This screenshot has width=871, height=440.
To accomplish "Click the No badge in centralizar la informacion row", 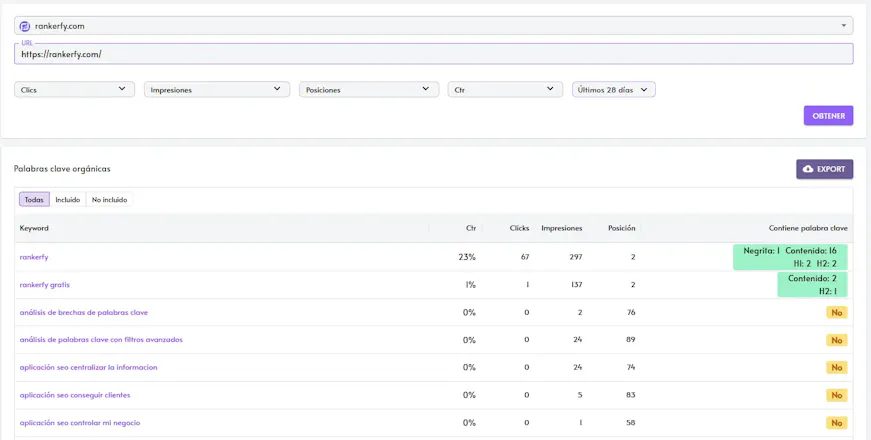I will [837, 367].
